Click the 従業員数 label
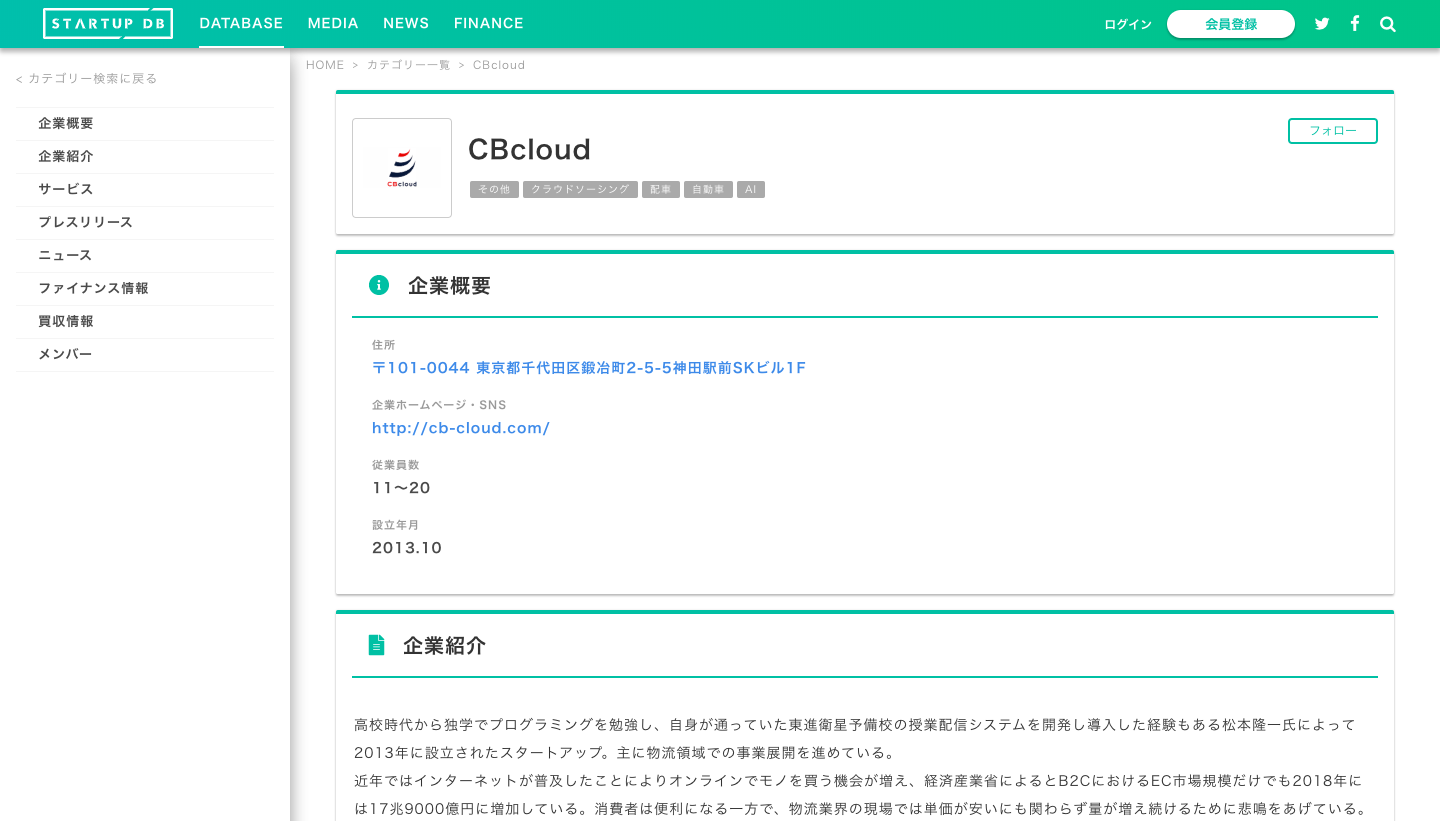 click(x=396, y=465)
